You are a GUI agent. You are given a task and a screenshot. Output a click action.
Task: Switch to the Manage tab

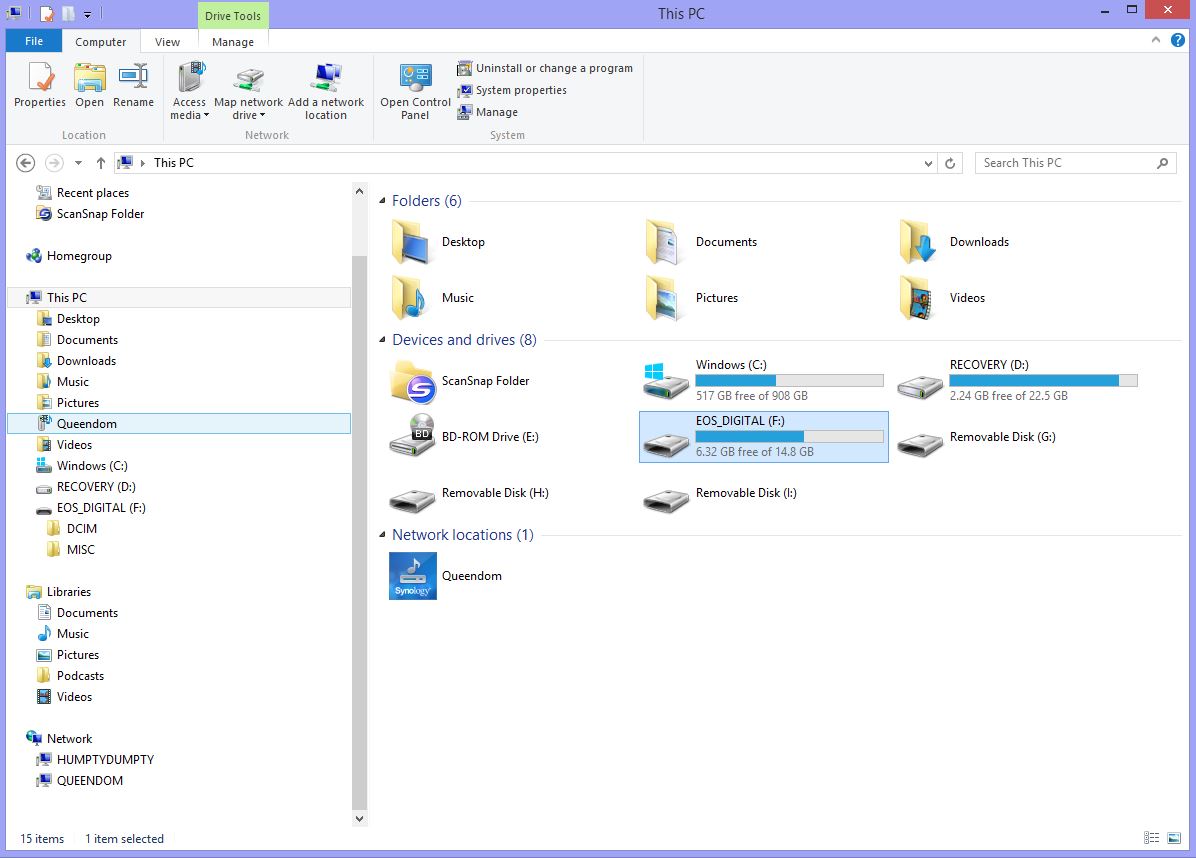click(x=233, y=42)
